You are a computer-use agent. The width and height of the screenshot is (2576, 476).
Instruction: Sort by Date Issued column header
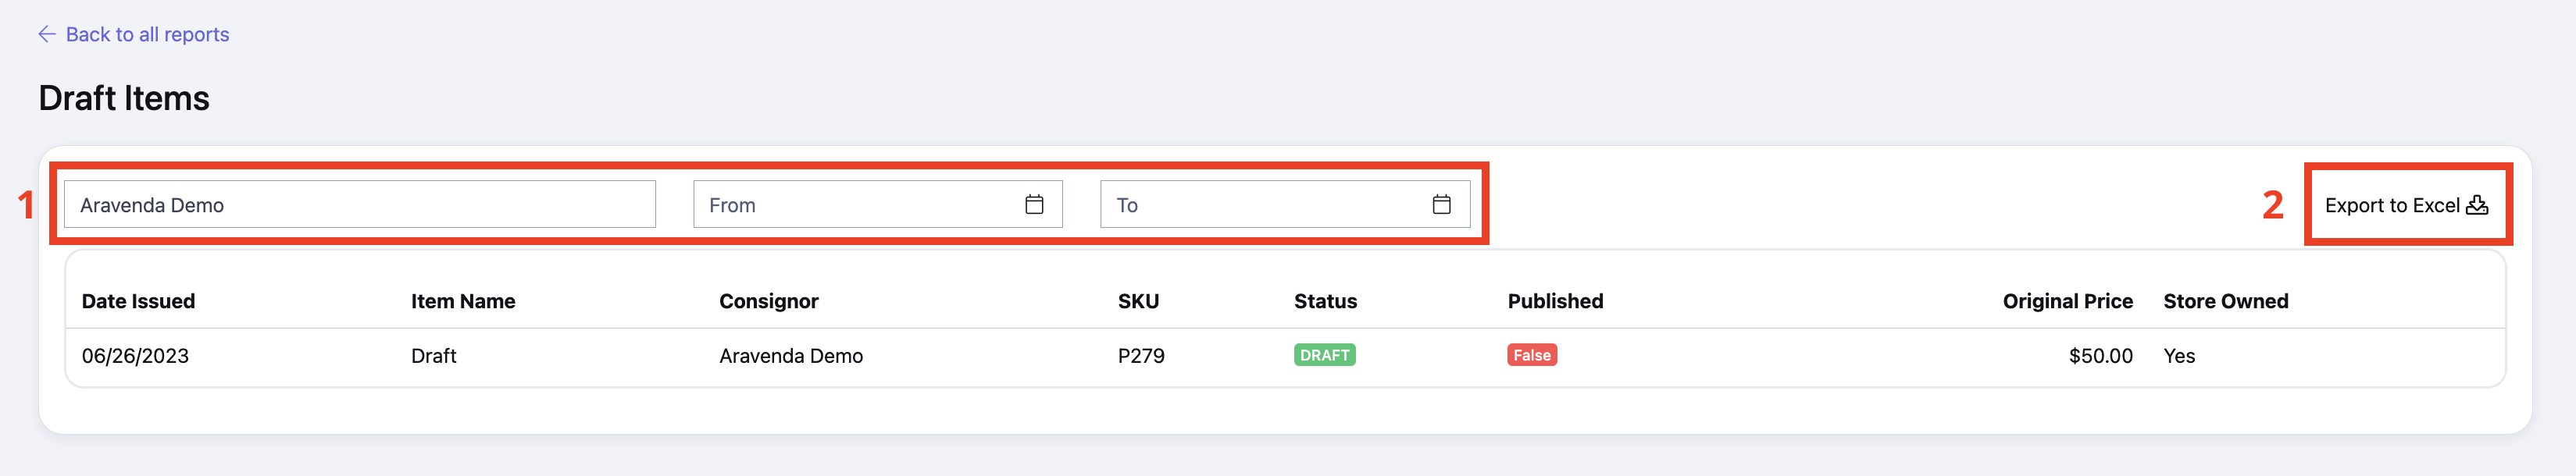(x=138, y=301)
